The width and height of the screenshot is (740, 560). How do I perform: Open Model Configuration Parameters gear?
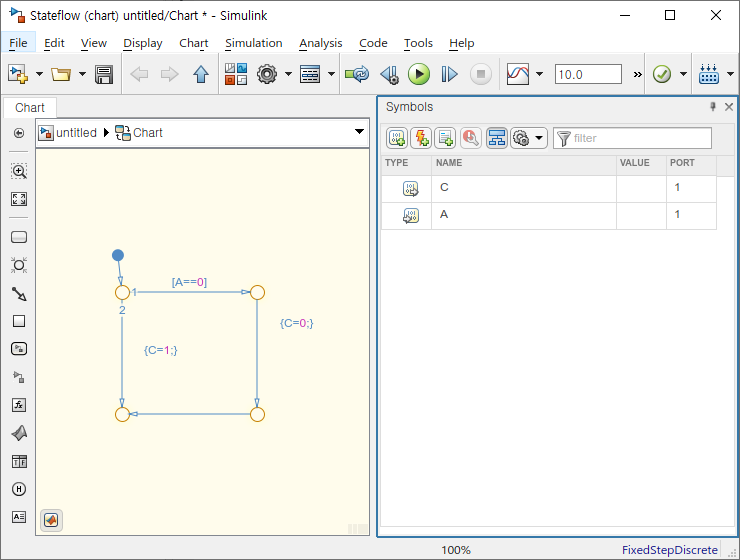(x=267, y=74)
